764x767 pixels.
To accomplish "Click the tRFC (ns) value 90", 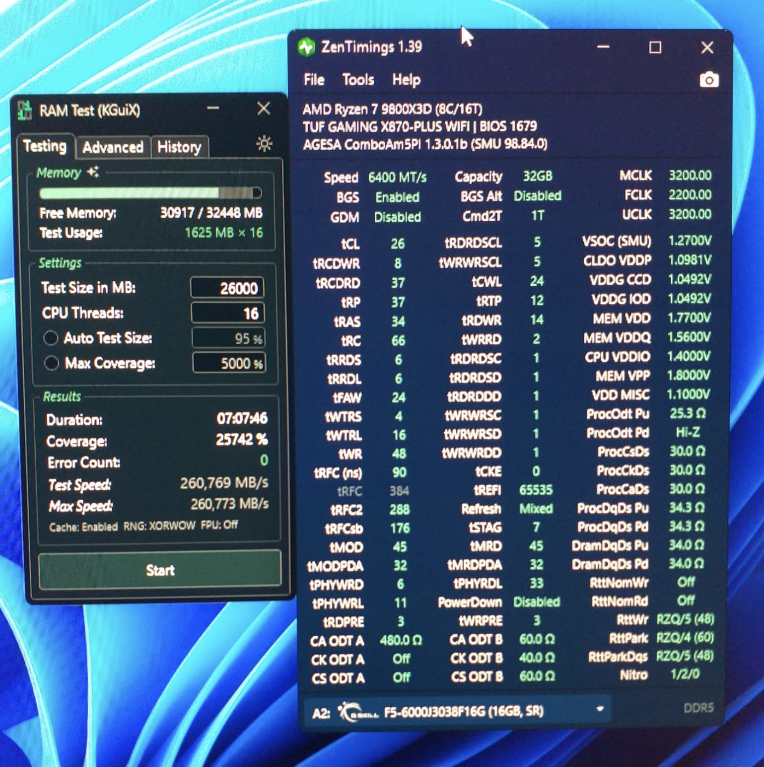I will [399, 473].
